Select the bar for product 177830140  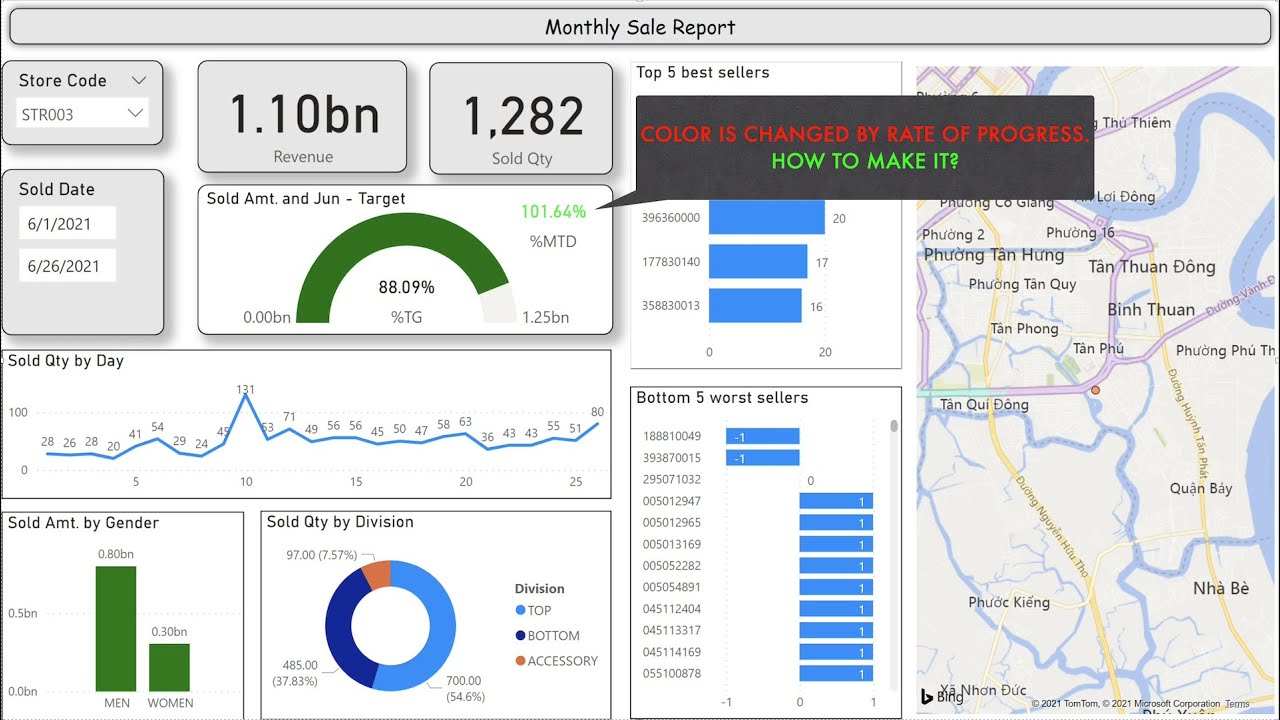[758, 262]
